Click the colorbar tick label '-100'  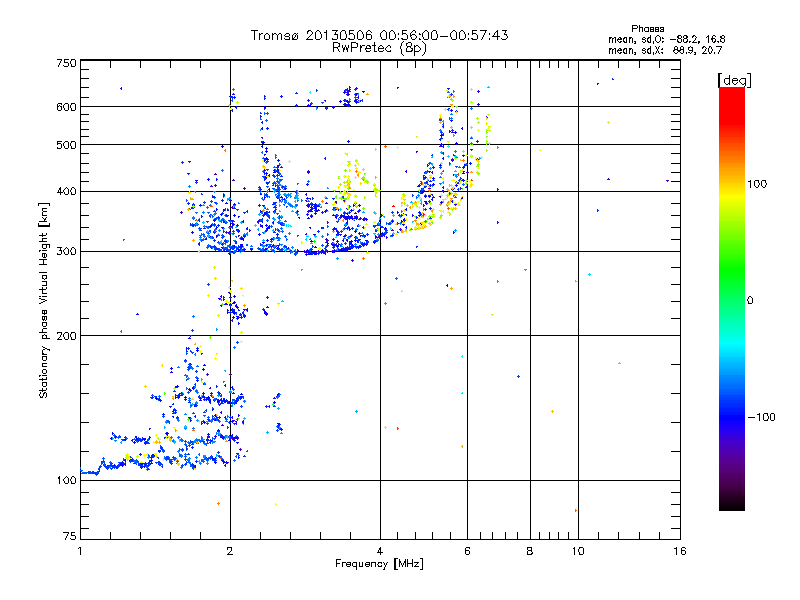[x=762, y=417]
